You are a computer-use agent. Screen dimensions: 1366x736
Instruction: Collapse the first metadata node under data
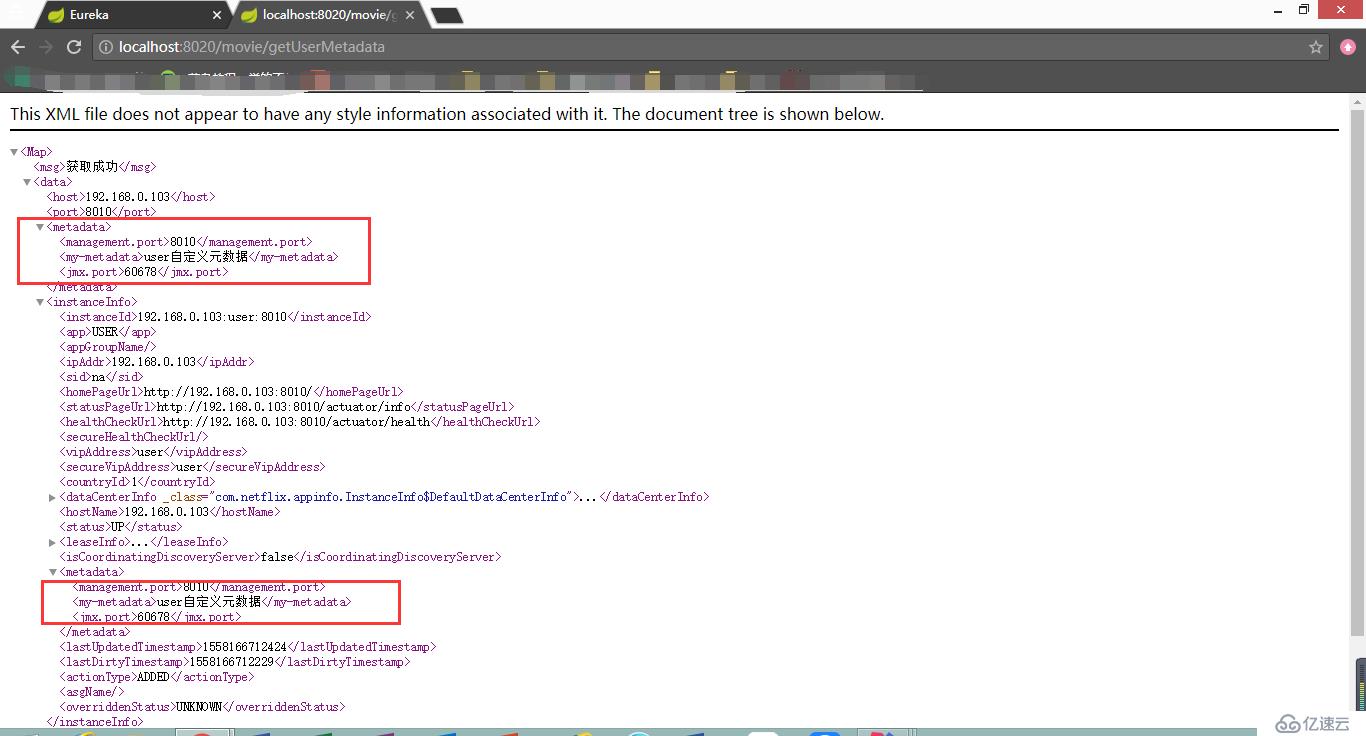[40, 227]
